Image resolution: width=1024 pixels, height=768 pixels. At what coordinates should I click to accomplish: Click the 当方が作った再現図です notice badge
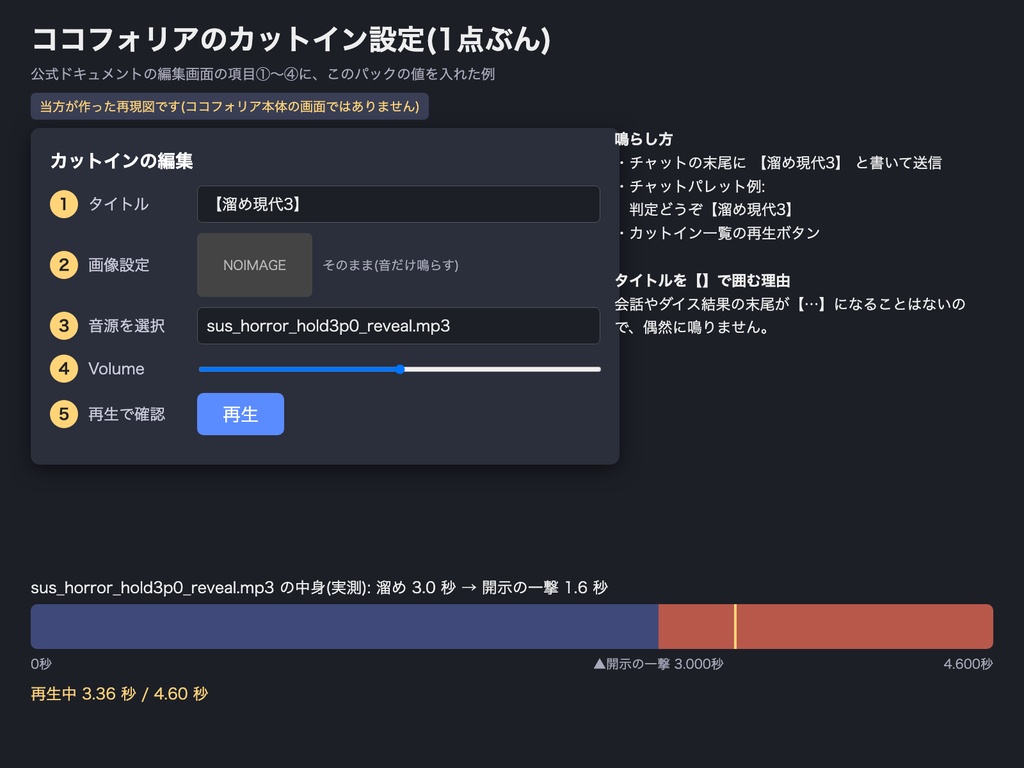(229, 106)
